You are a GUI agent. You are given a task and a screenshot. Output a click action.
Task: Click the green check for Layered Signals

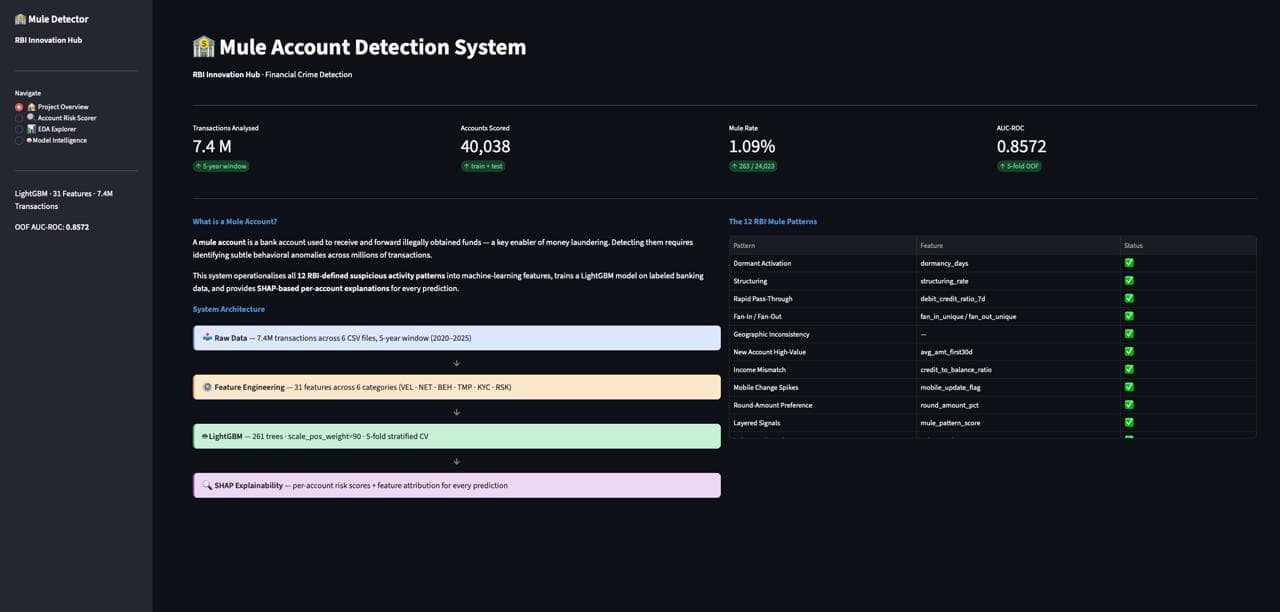coord(1129,423)
